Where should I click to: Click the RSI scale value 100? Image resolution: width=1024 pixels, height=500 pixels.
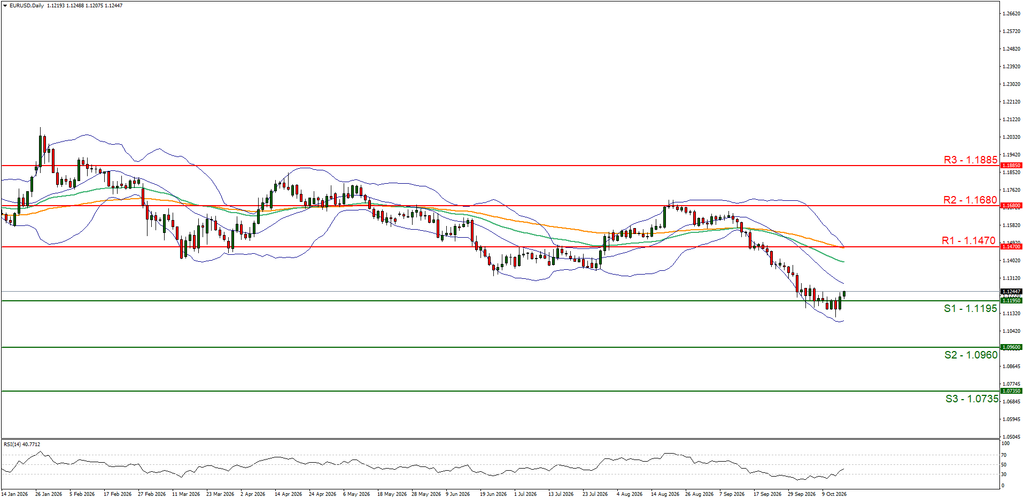[1008, 445]
